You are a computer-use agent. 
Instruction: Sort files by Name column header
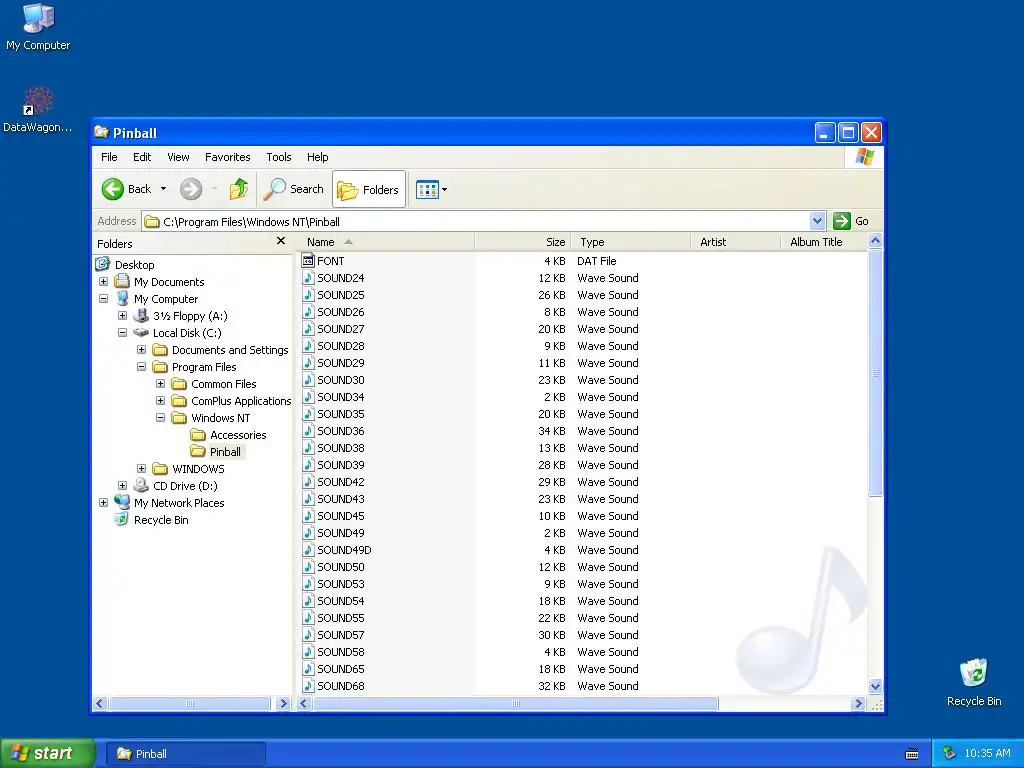click(x=386, y=242)
